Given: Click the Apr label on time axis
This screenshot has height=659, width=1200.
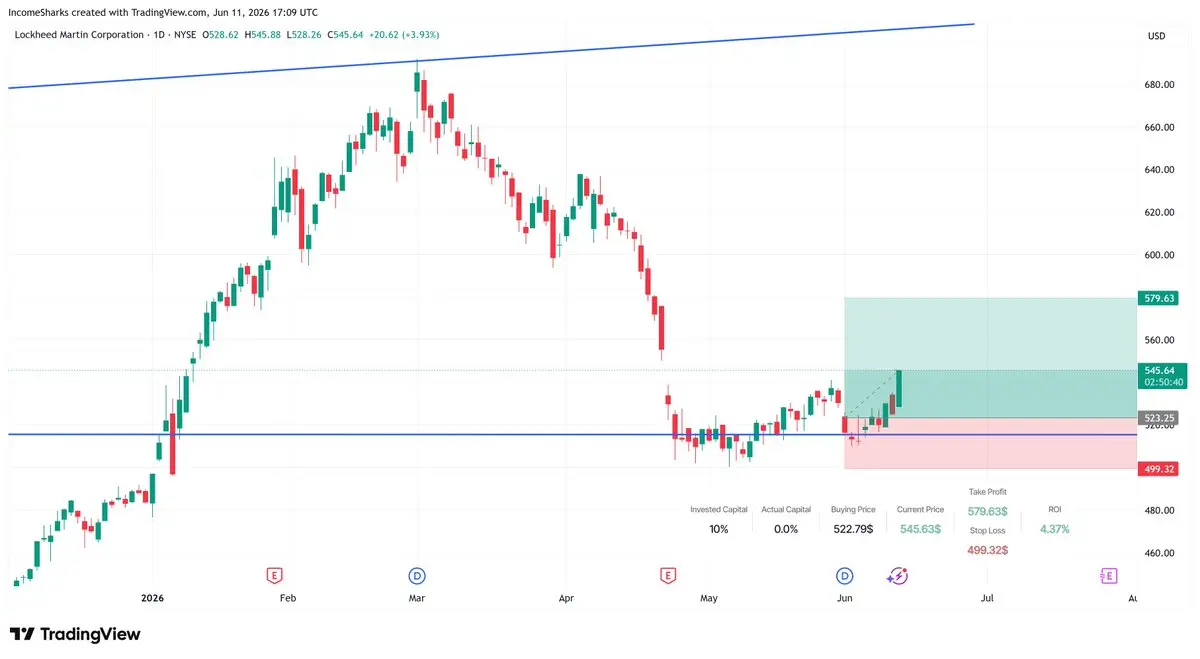Looking at the screenshot, I should [566, 598].
